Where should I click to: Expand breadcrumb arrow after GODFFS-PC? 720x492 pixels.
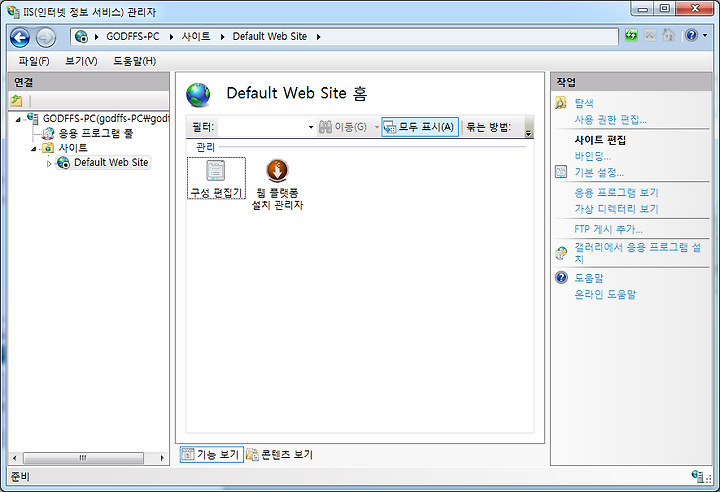coord(171,37)
